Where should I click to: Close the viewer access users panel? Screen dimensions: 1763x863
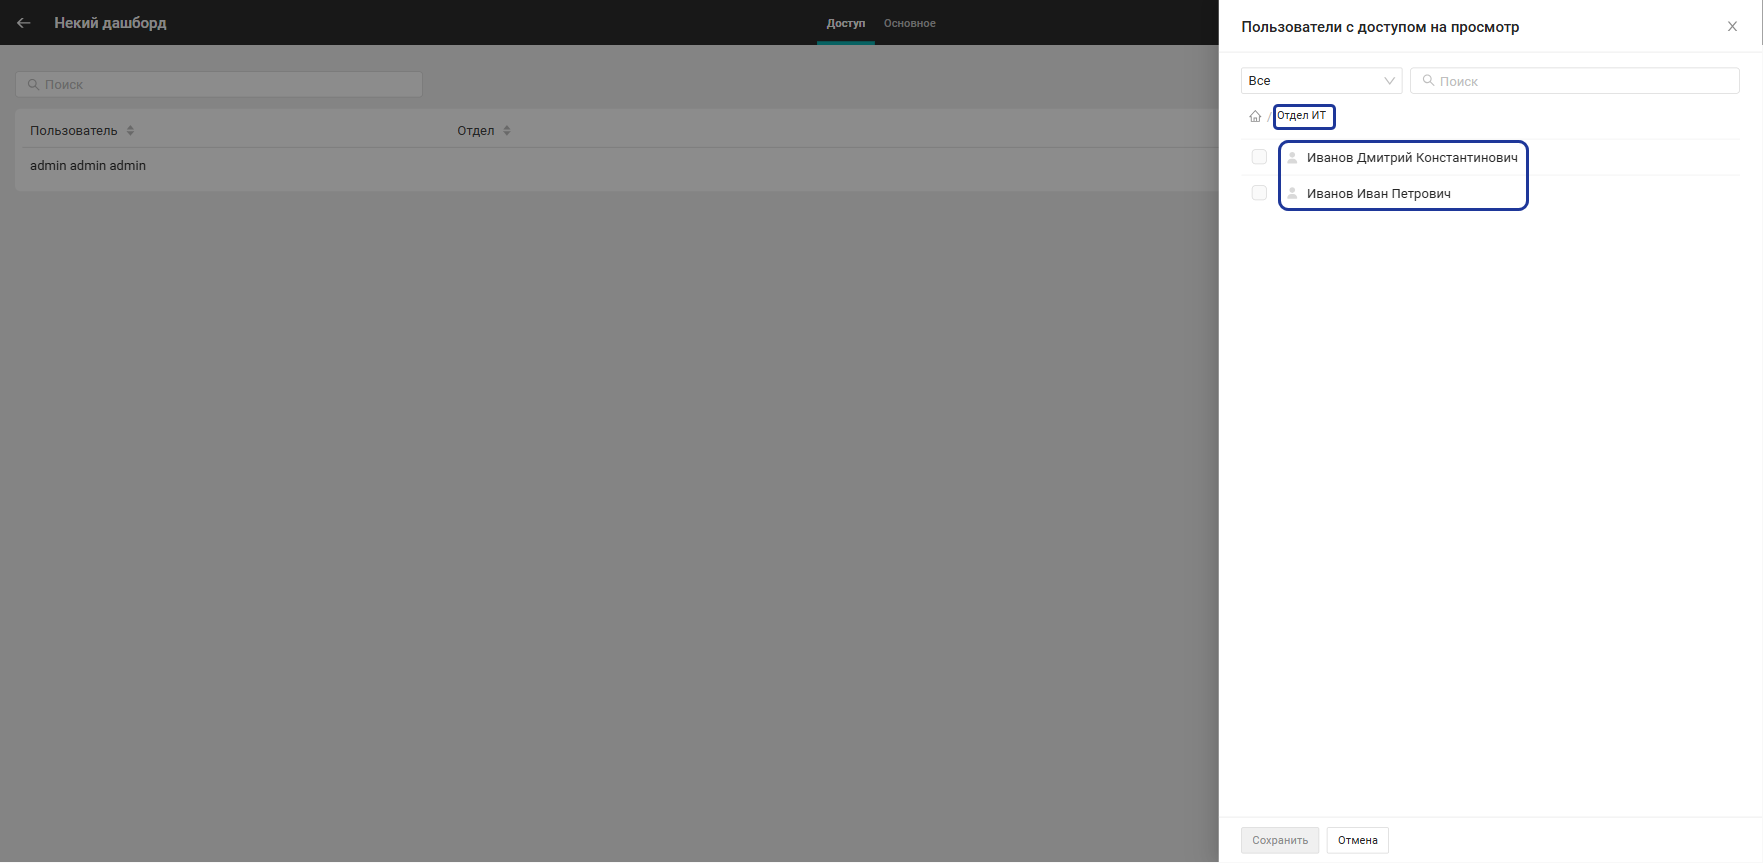point(1732,27)
